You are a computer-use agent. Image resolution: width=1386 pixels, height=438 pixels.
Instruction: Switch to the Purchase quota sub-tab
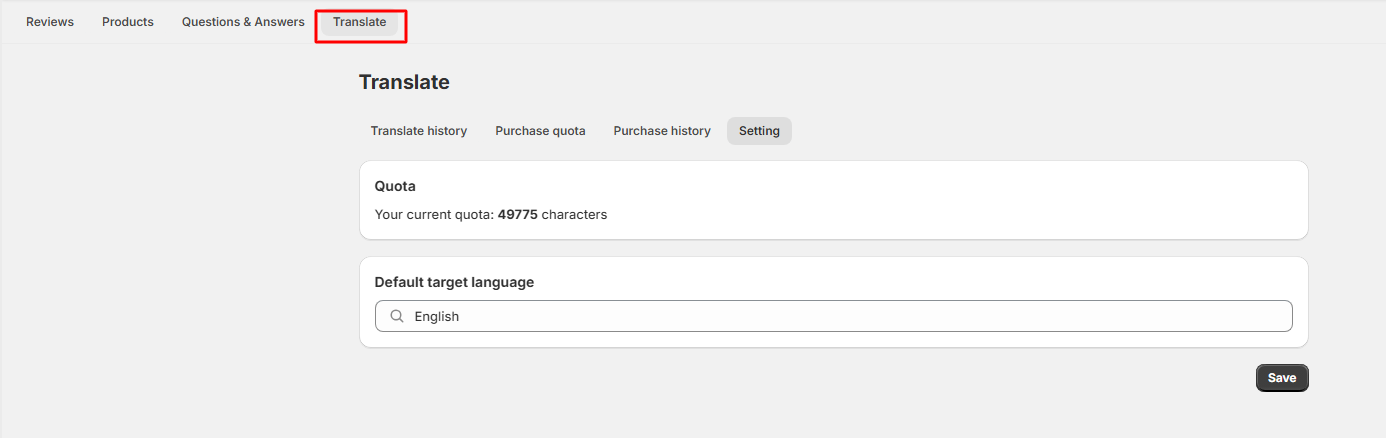[x=540, y=131]
